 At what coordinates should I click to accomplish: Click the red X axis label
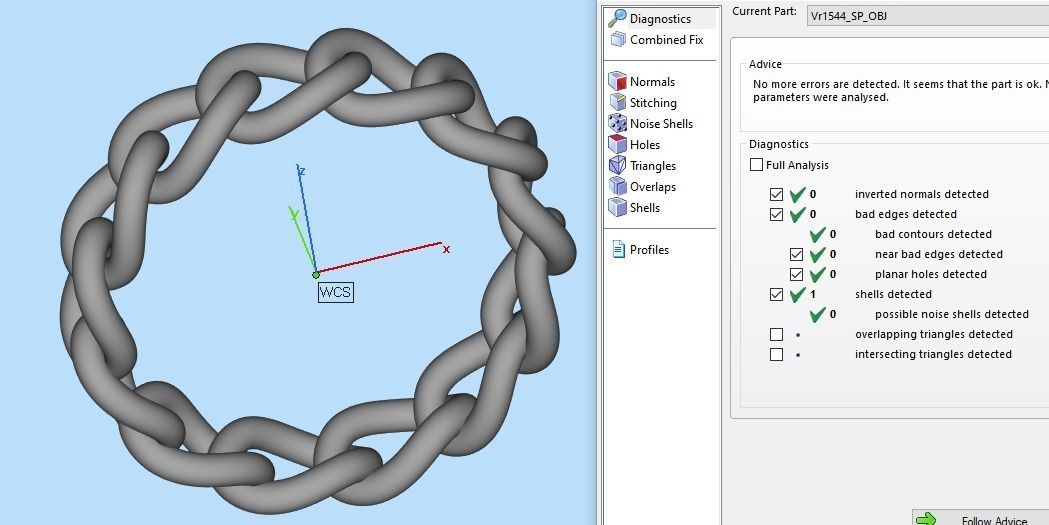click(446, 249)
